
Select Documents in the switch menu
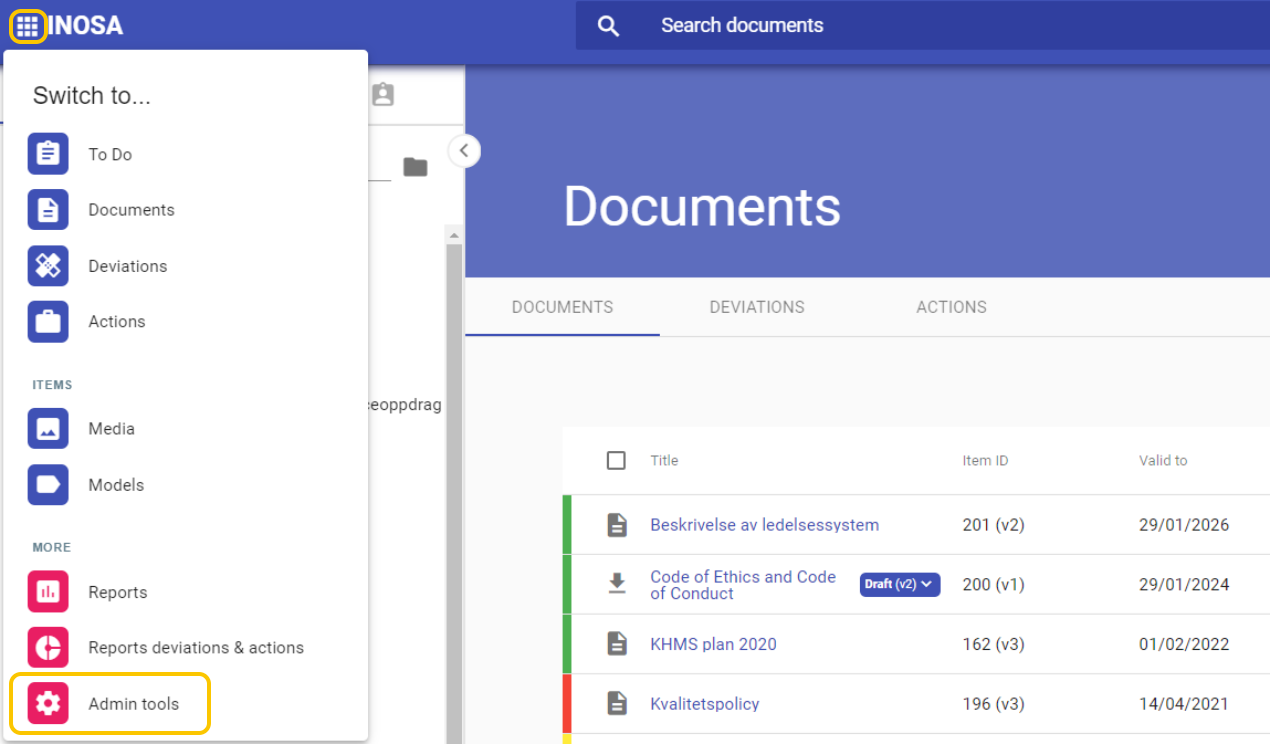[131, 210]
